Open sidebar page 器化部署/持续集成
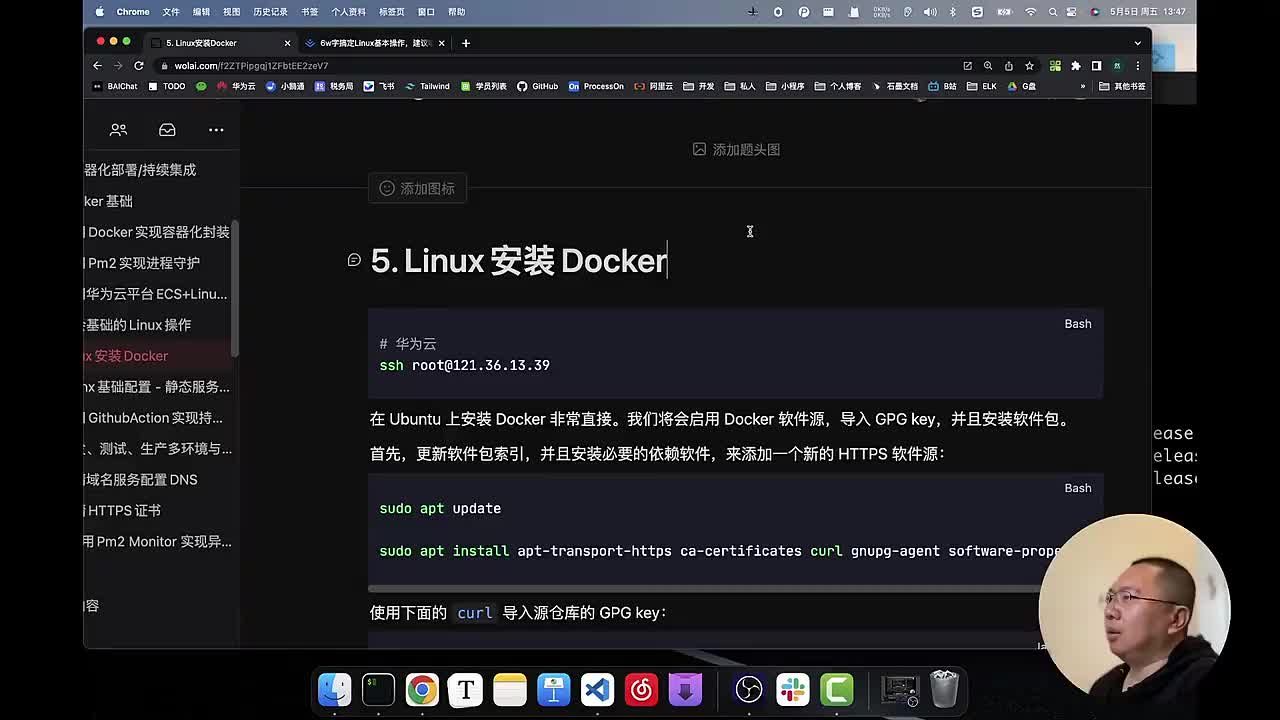1280x720 pixels. [140, 170]
